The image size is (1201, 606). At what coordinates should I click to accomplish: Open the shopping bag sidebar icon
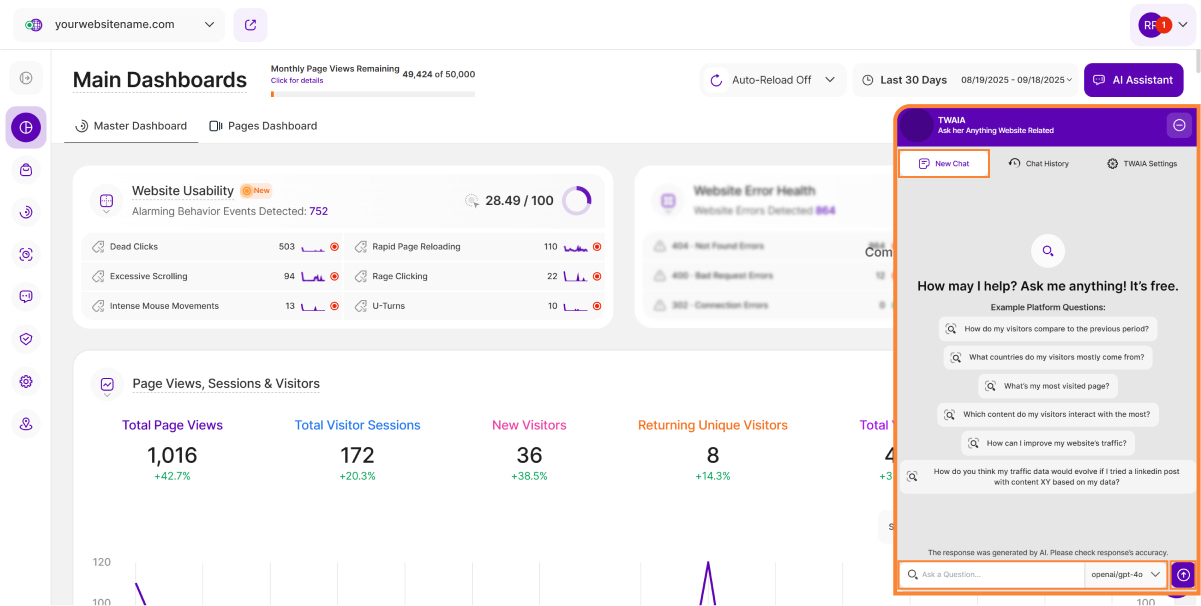26,170
